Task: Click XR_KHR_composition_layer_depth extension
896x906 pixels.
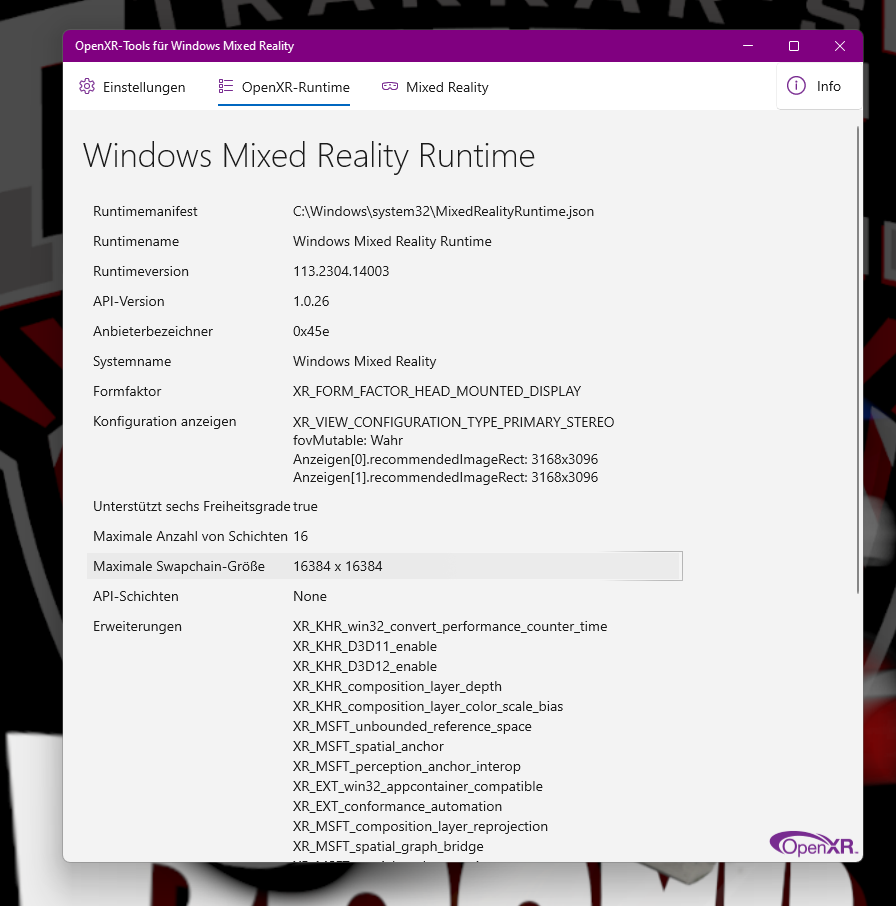Action: coord(397,686)
